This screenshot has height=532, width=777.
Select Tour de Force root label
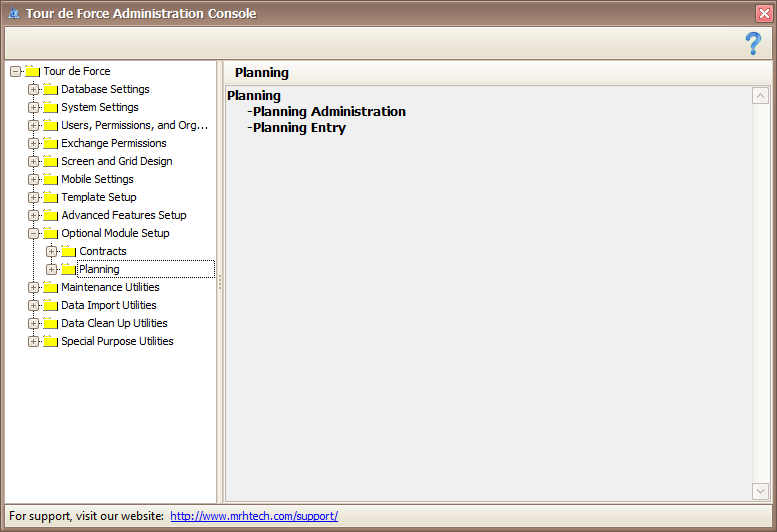coord(77,71)
